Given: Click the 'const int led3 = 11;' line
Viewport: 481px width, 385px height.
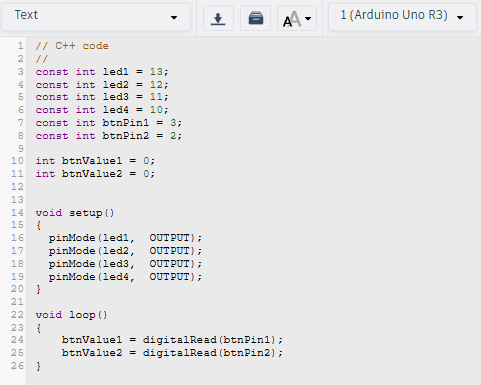Looking at the screenshot, I should [x=102, y=97].
